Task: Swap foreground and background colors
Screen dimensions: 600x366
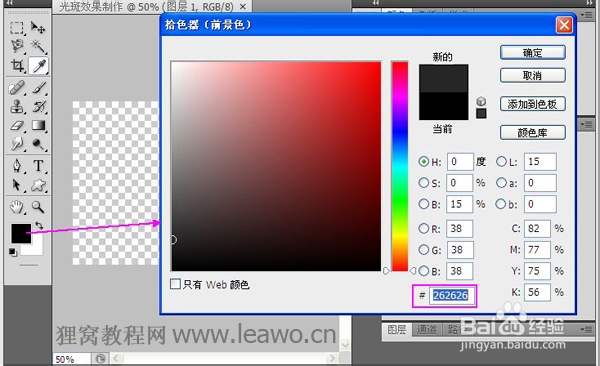Action: [x=39, y=225]
